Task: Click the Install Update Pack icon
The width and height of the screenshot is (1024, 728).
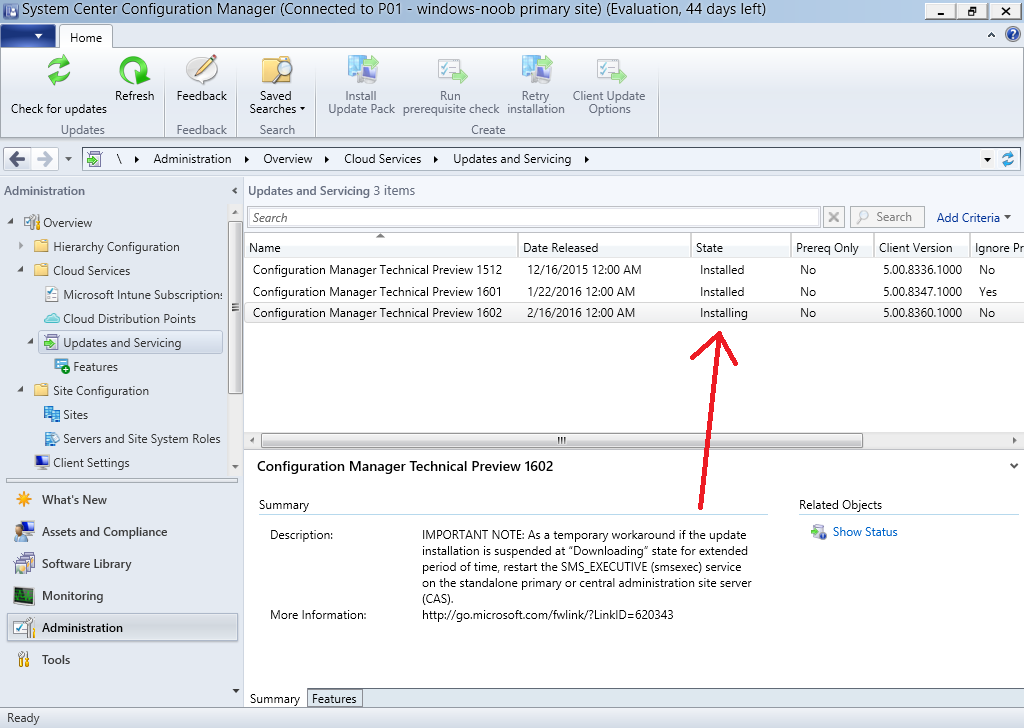Action: coord(362,70)
